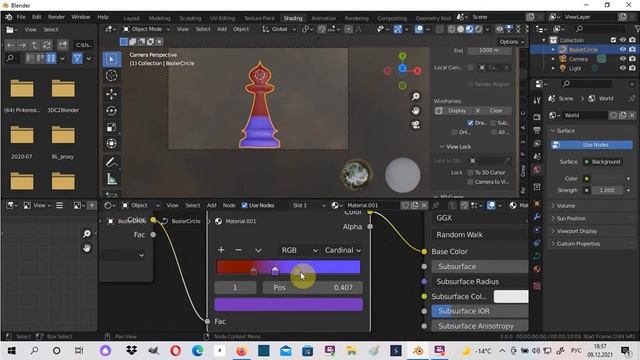Toggle Camera to View checkbox
Image resolution: width=640 pixels, height=360 pixels.
click(471, 182)
